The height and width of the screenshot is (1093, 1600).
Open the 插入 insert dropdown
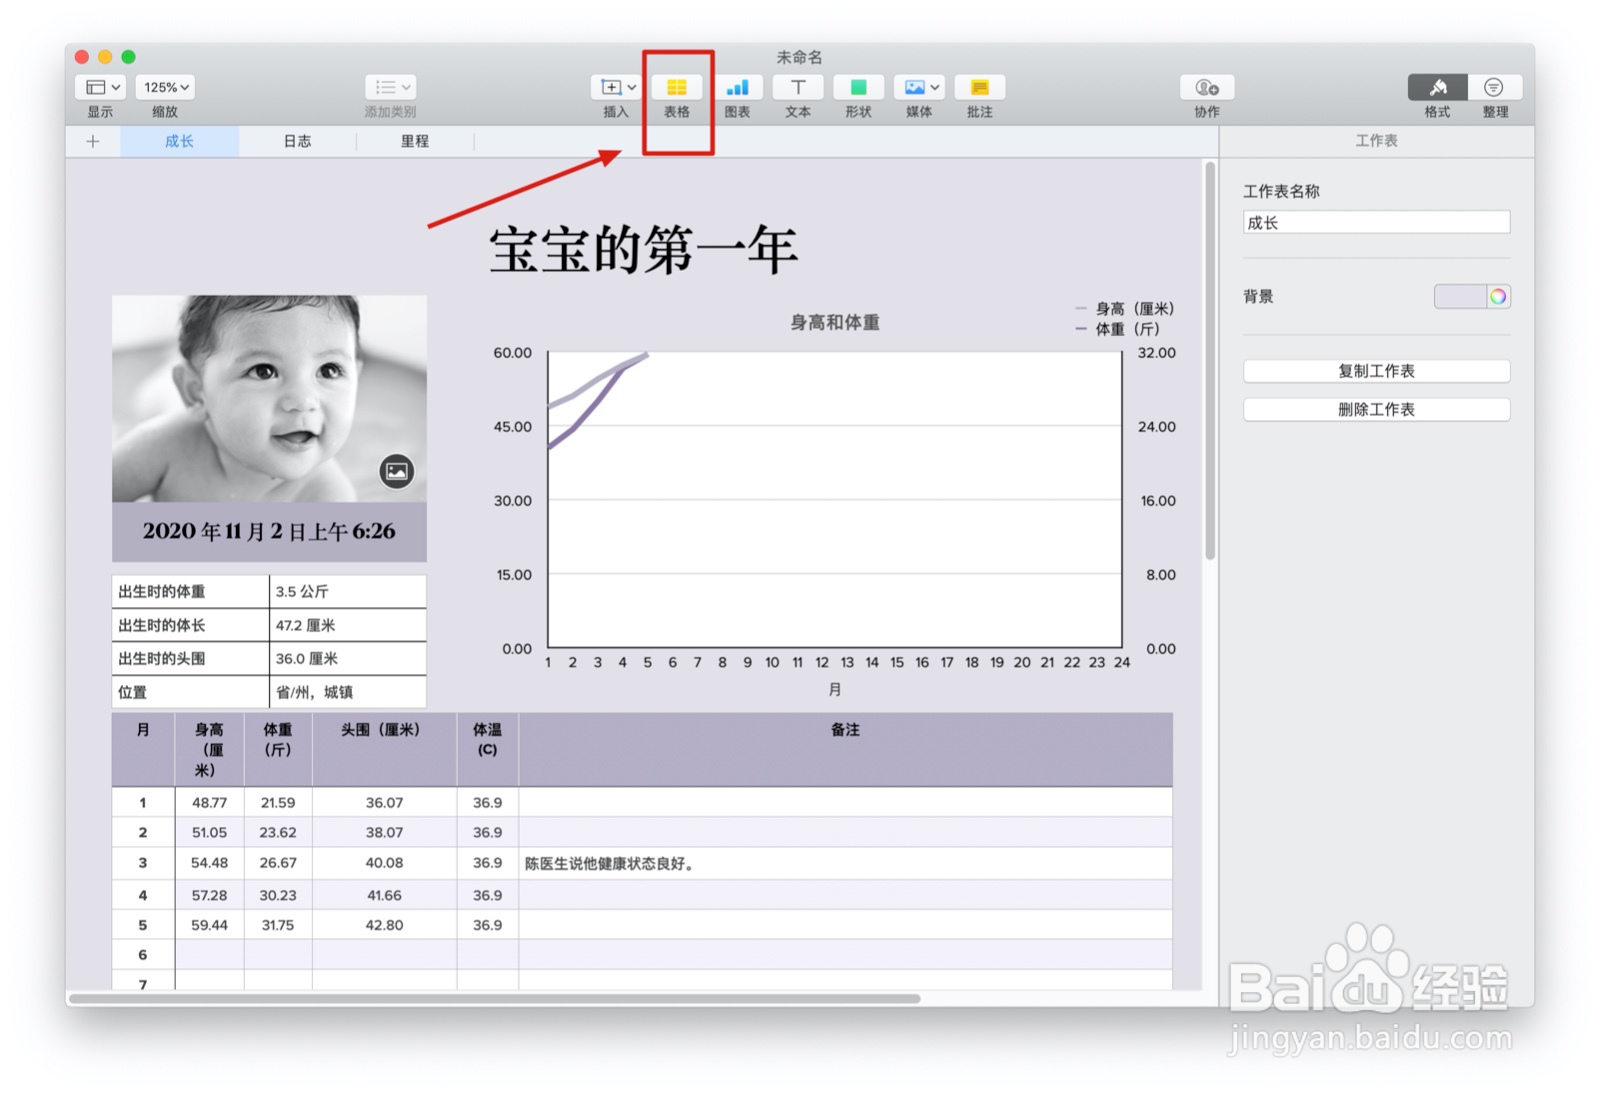[x=614, y=87]
